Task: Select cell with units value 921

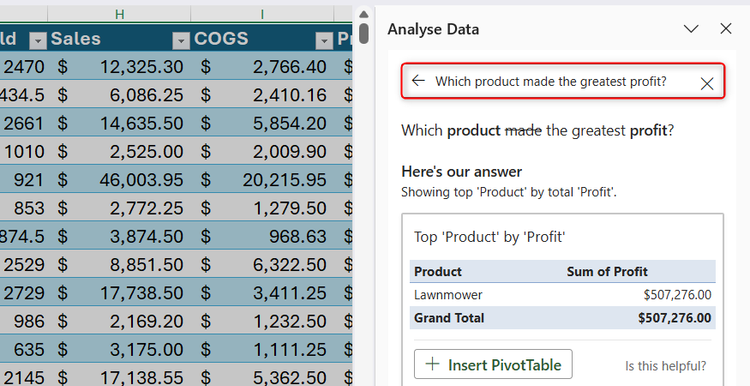Action: pos(23,179)
